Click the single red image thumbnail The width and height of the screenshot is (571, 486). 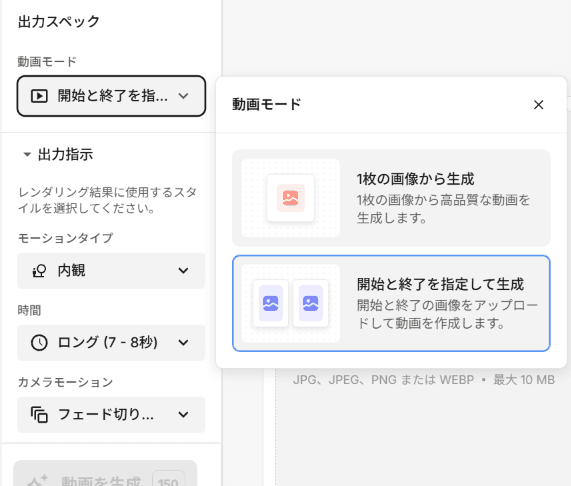click(290, 198)
